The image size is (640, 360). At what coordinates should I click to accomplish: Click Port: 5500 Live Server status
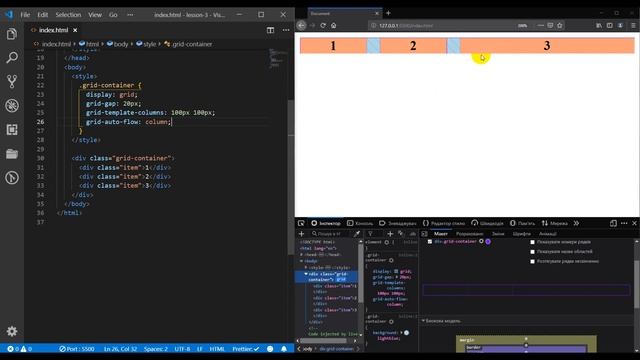click(77, 349)
